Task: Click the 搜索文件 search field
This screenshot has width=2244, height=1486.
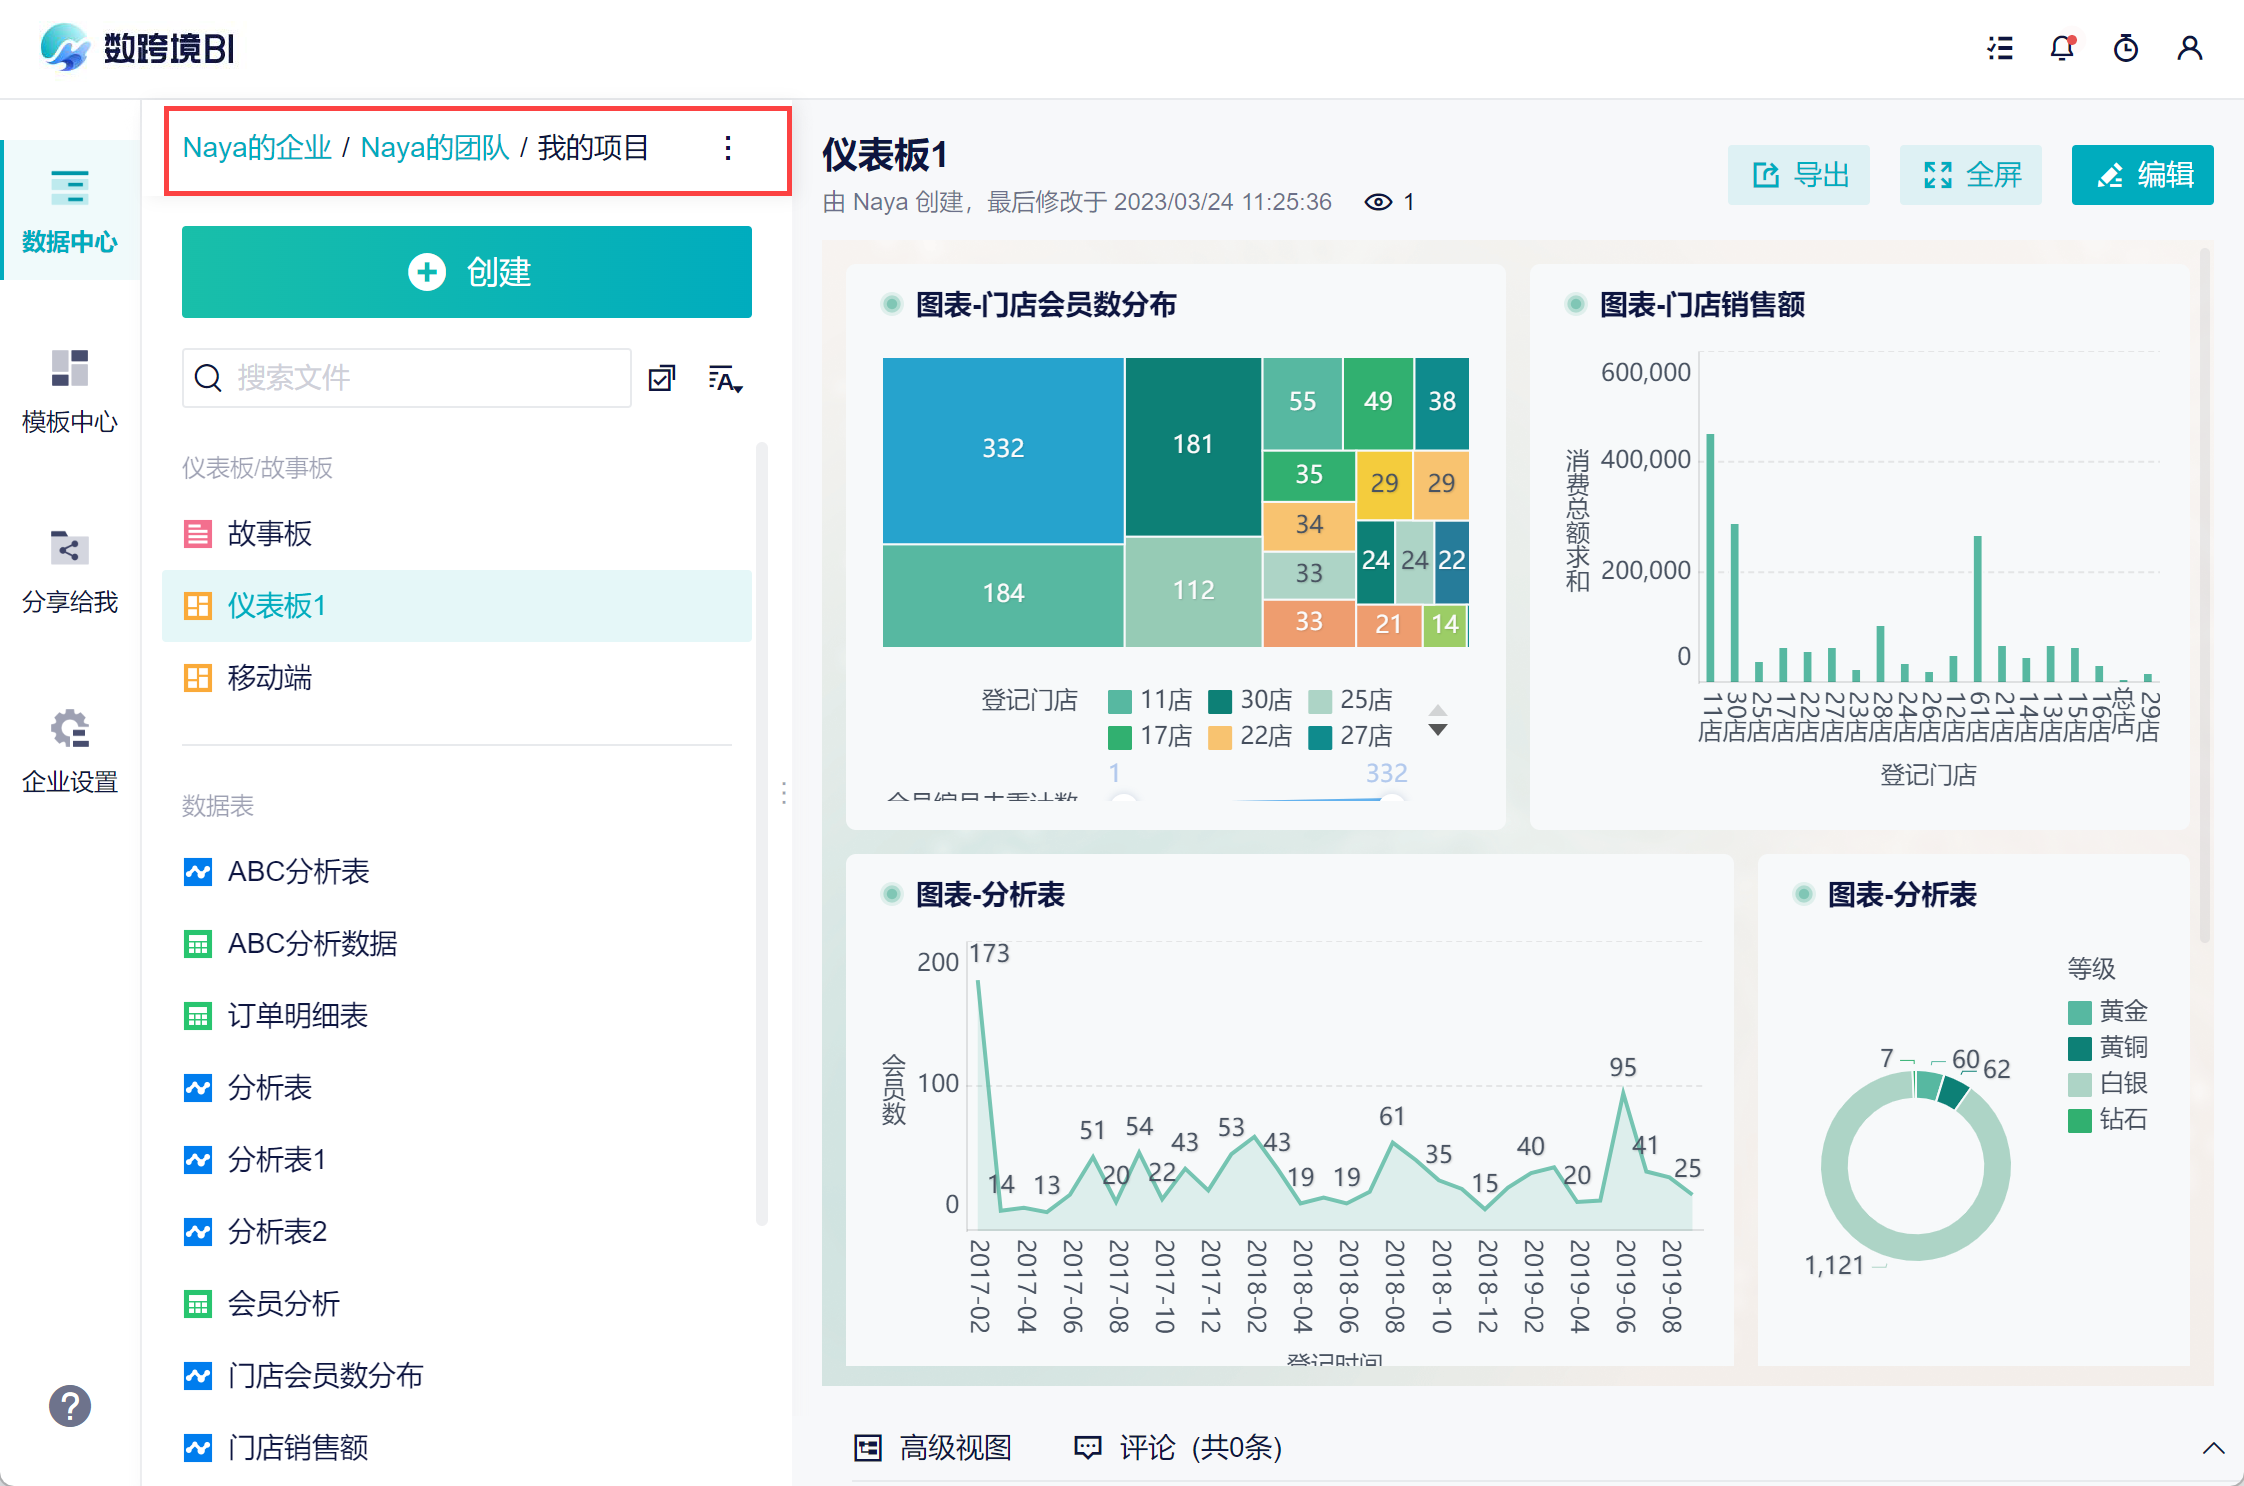Action: click(407, 378)
